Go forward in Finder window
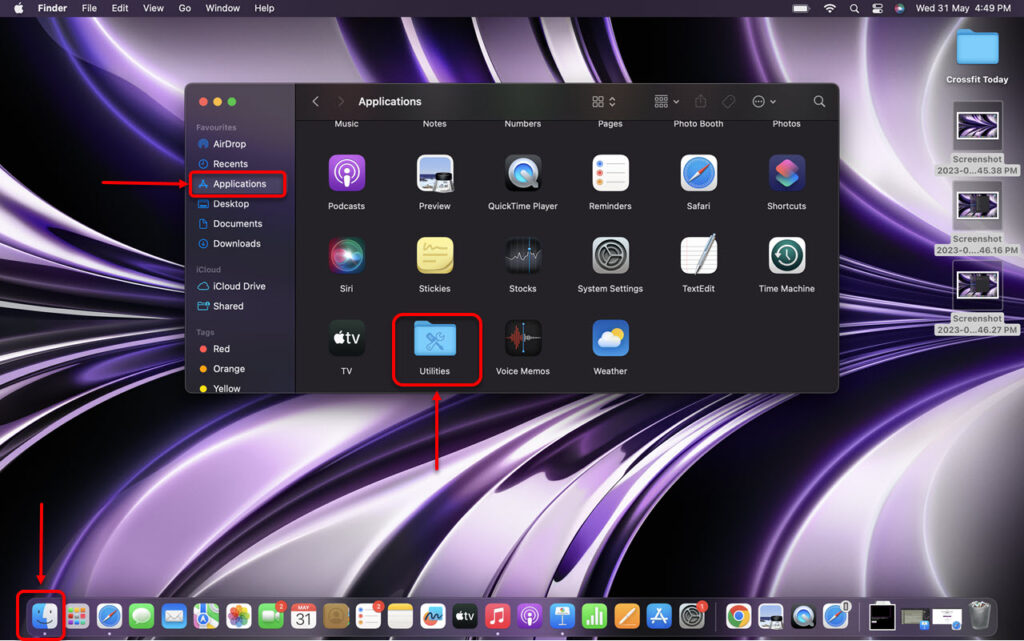1024x641 pixels. point(340,101)
